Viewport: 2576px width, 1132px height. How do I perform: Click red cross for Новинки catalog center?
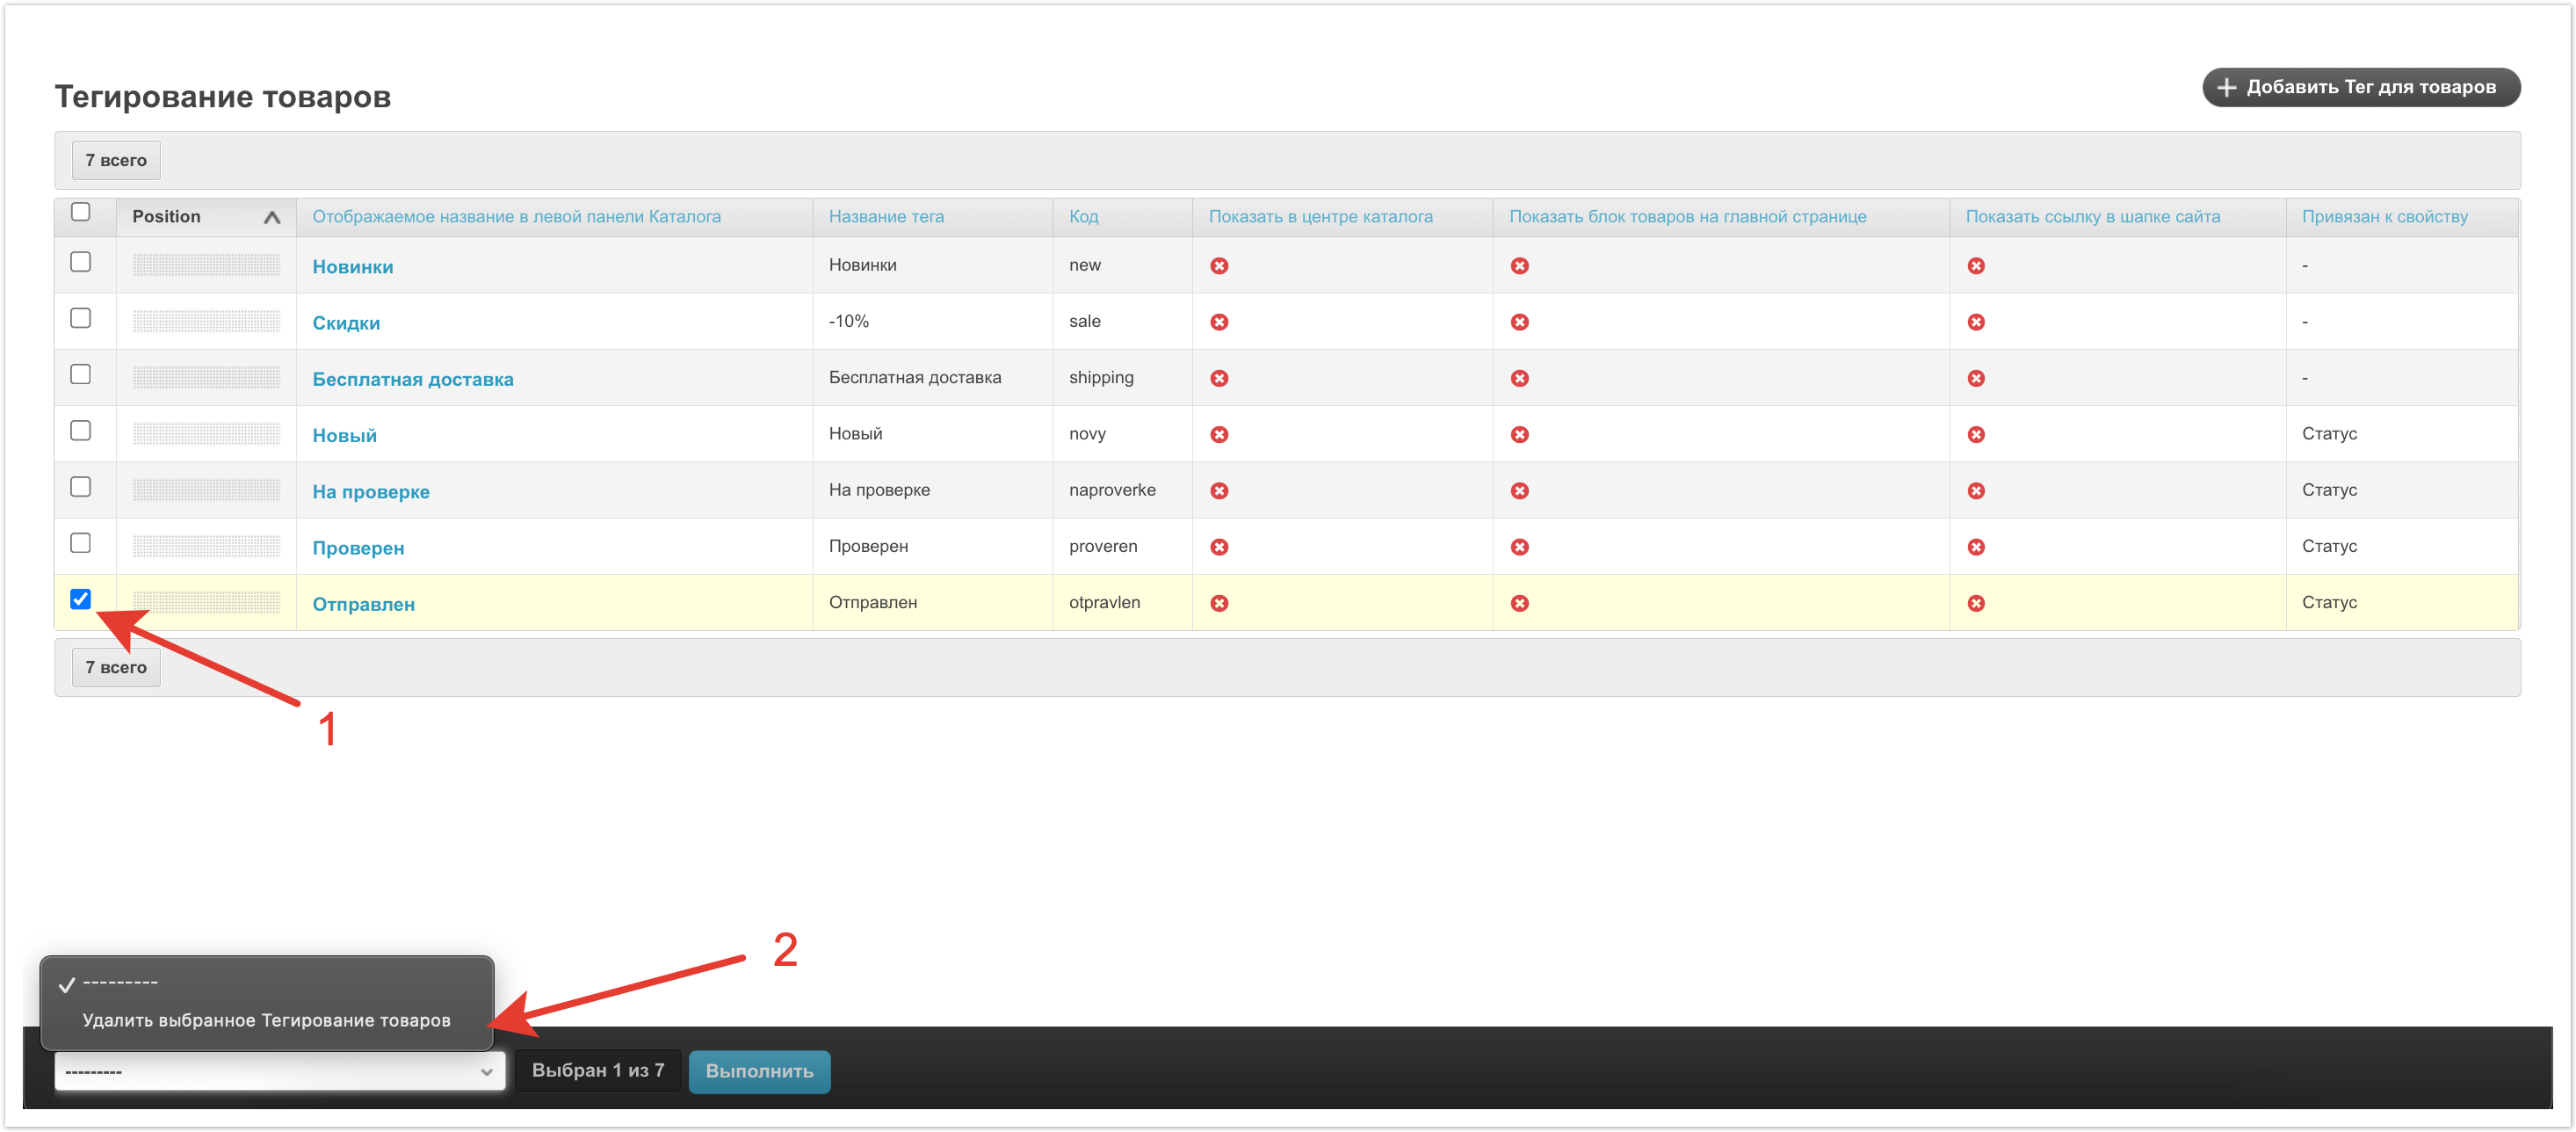1219,266
